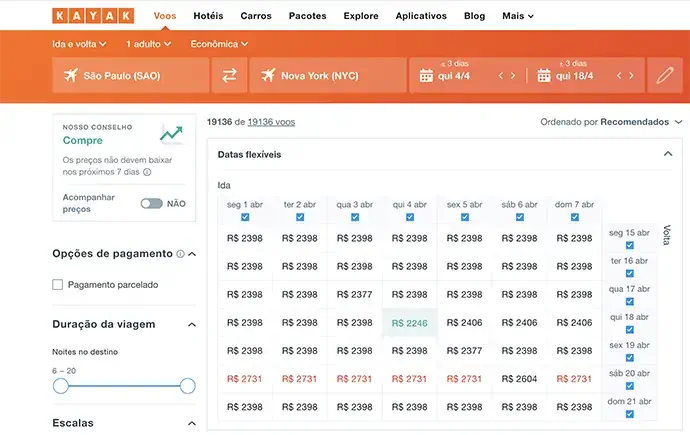
Task: Open Ordenado por Recomendados sort dropdown
Action: tap(611, 122)
